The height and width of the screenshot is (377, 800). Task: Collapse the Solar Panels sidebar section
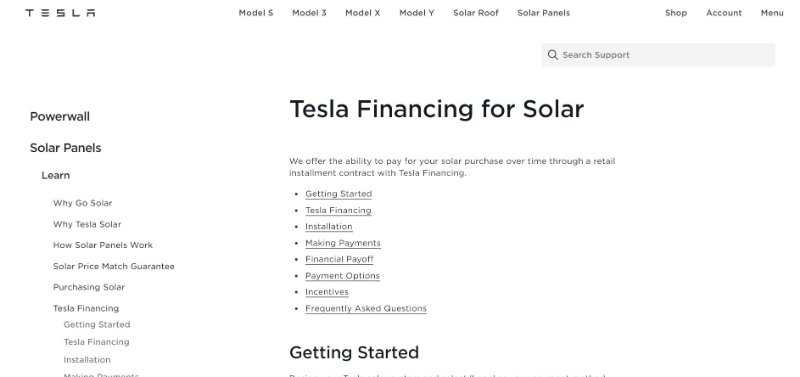coord(65,148)
